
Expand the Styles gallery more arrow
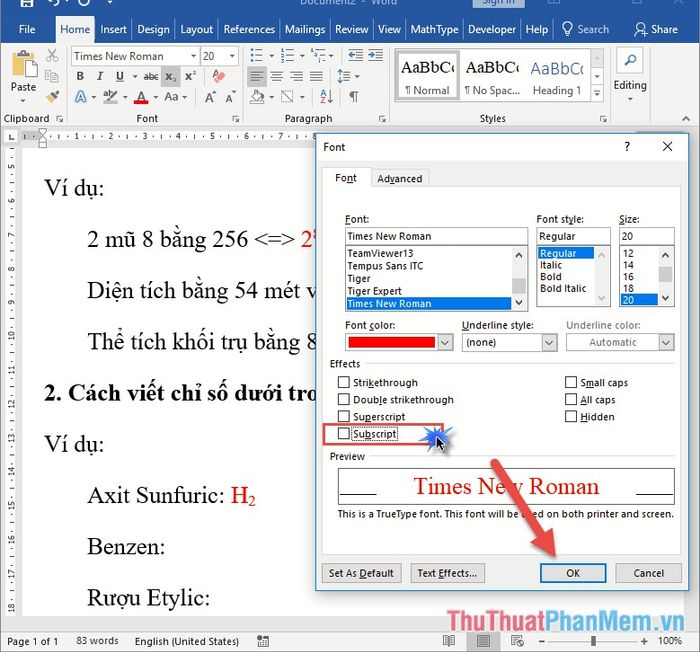point(597,93)
